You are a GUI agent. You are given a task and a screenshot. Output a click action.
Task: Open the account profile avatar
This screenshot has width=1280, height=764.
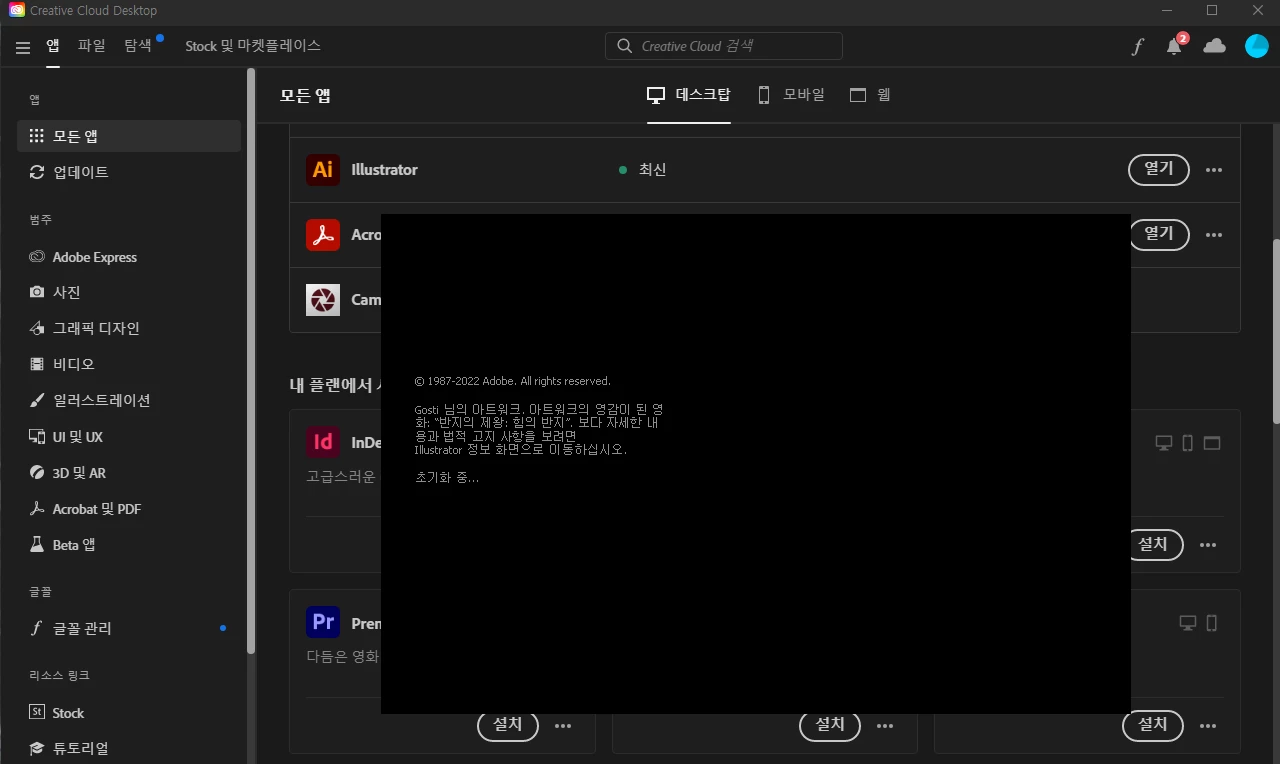click(1256, 46)
